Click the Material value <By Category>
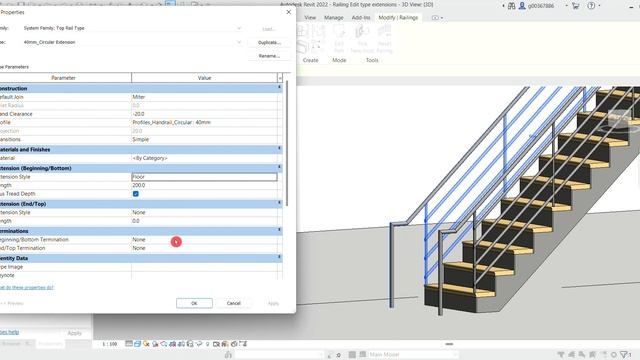 click(x=204, y=158)
